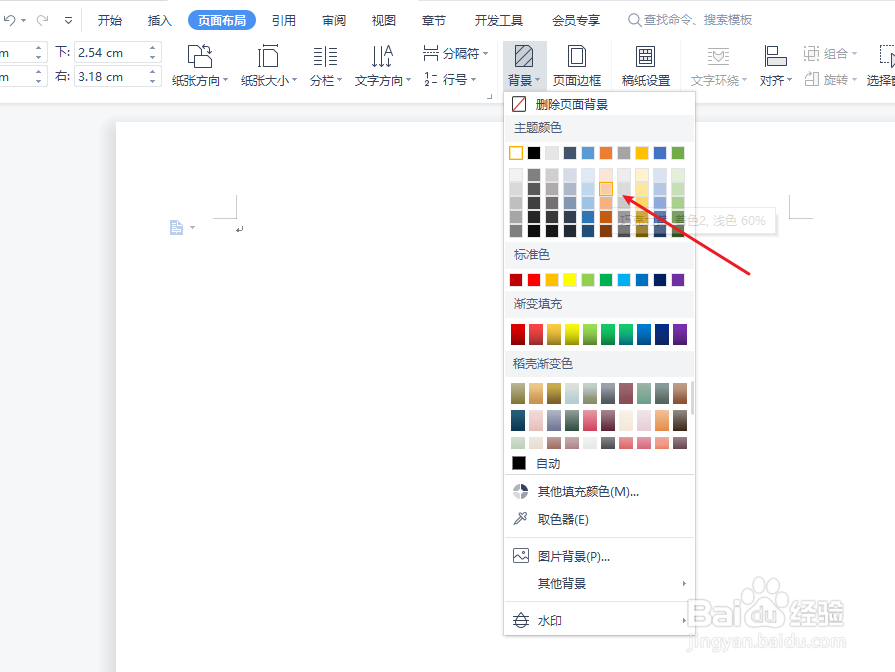895x672 pixels.
Task: Open 稿纸设置 manuscript paper settings
Action: [646, 66]
